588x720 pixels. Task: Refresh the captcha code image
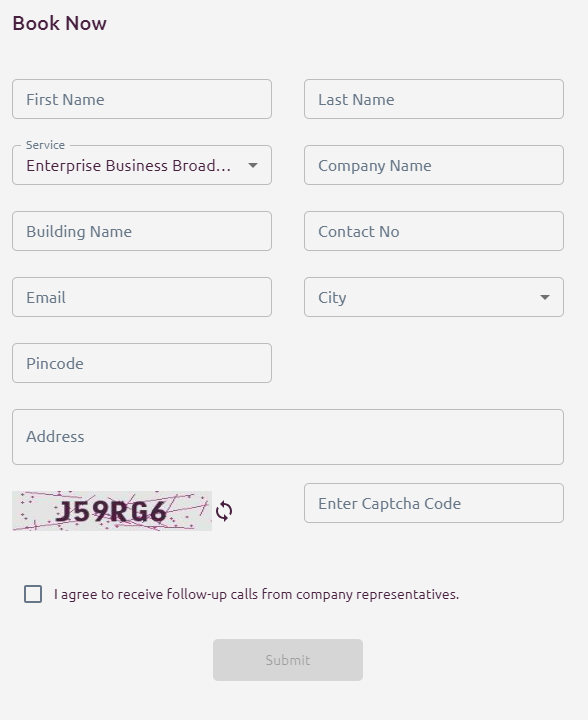click(224, 511)
